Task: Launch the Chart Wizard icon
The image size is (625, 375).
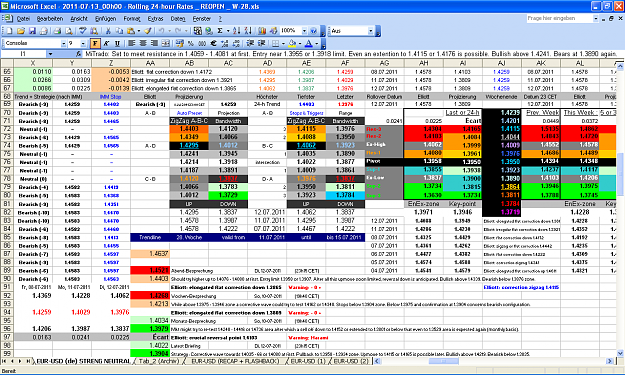Action: 261,31
